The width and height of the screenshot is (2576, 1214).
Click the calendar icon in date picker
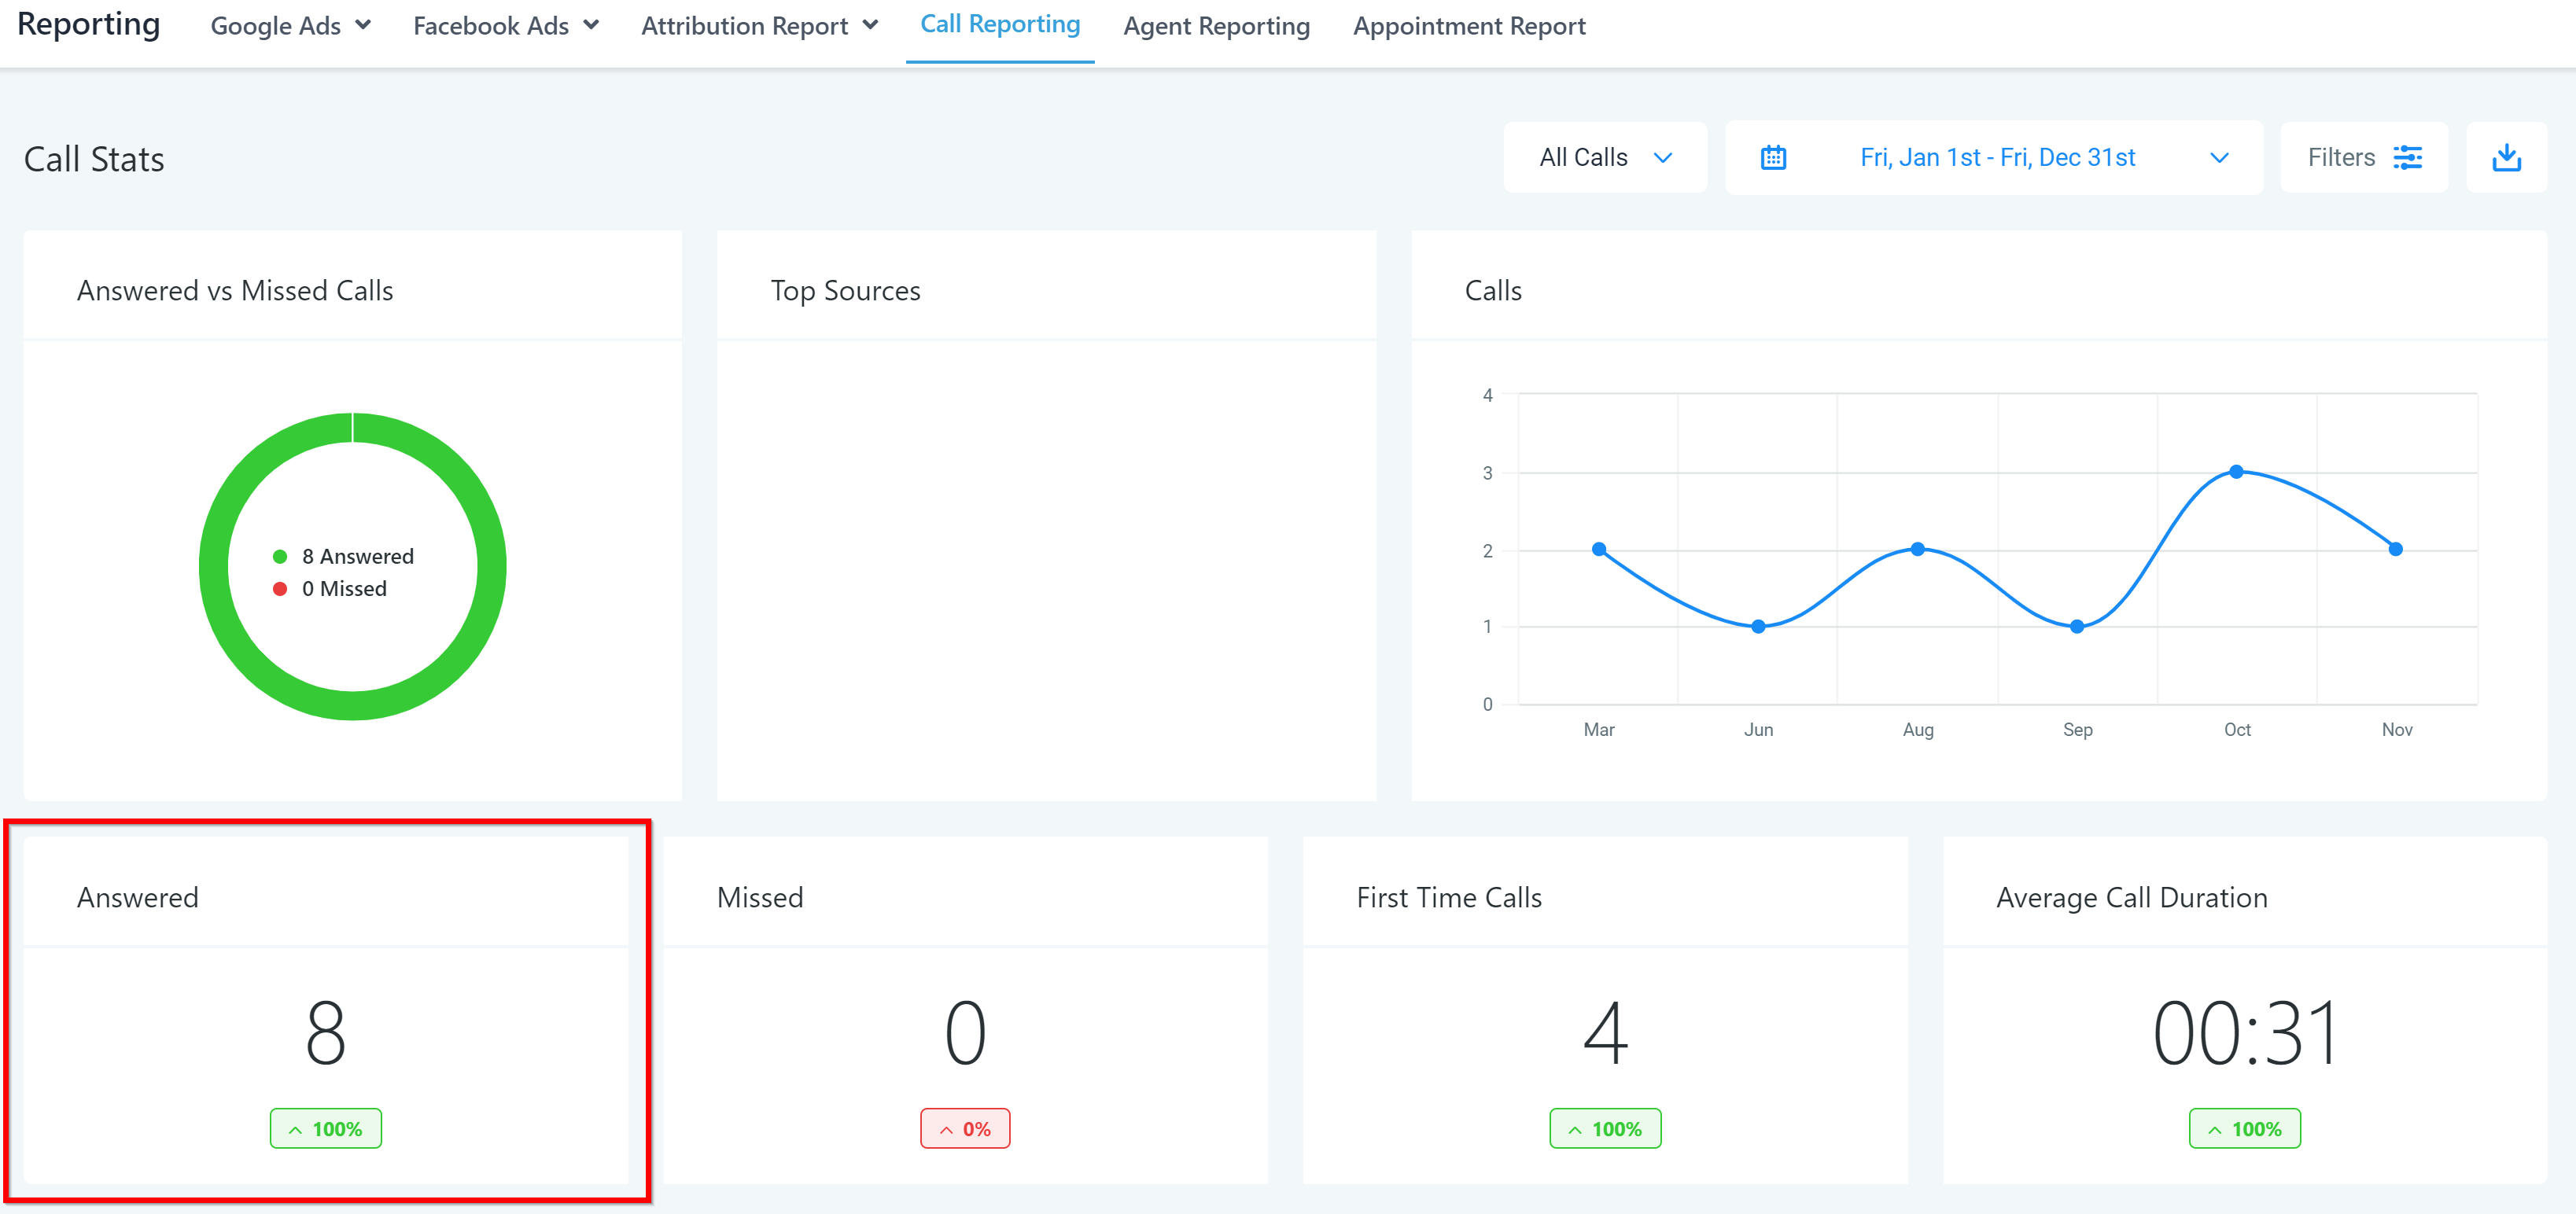click(1773, 158)
